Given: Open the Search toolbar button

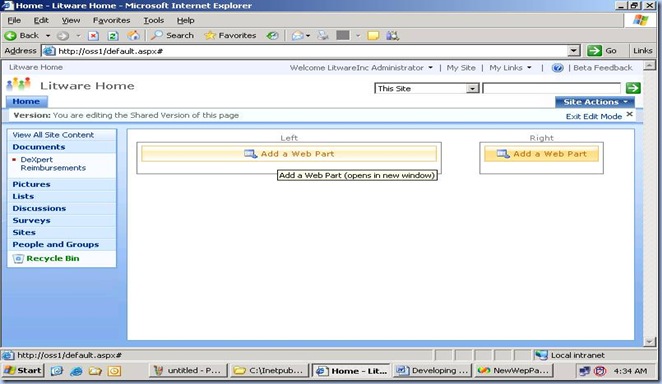Looking at the screenshot, I should point(172,36).
